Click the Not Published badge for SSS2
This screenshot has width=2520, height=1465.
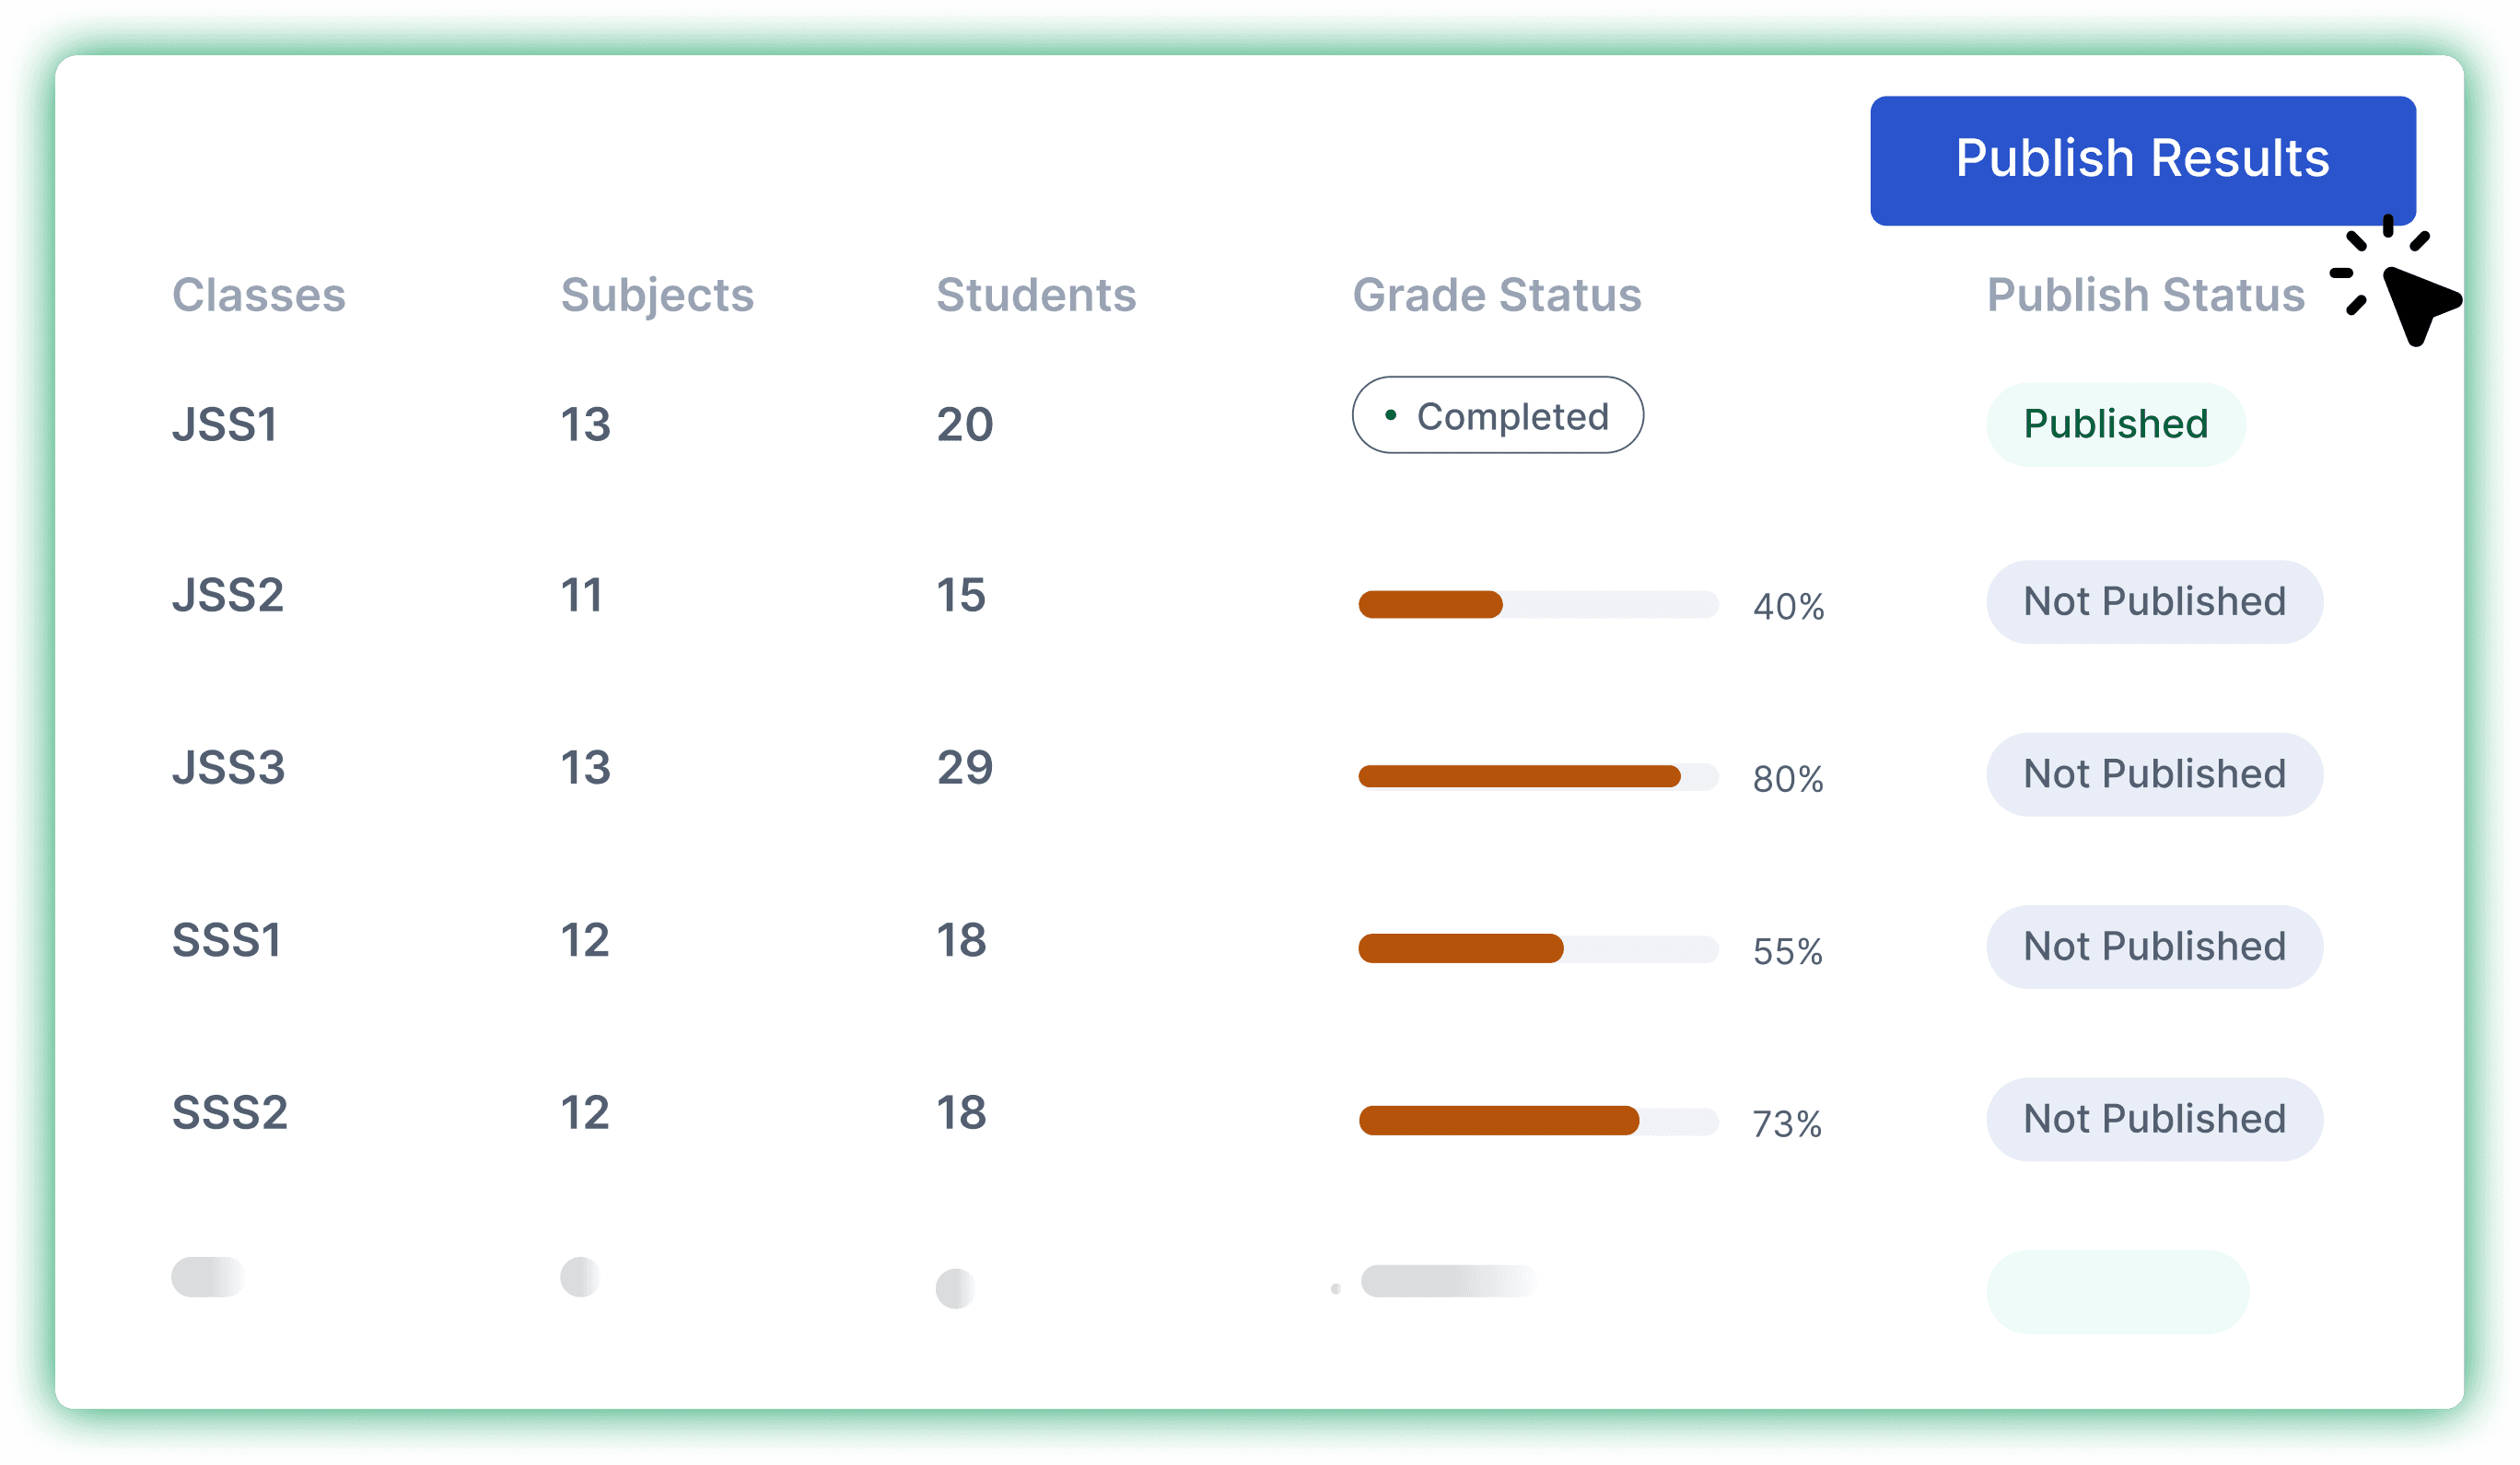[2154, 1119]
